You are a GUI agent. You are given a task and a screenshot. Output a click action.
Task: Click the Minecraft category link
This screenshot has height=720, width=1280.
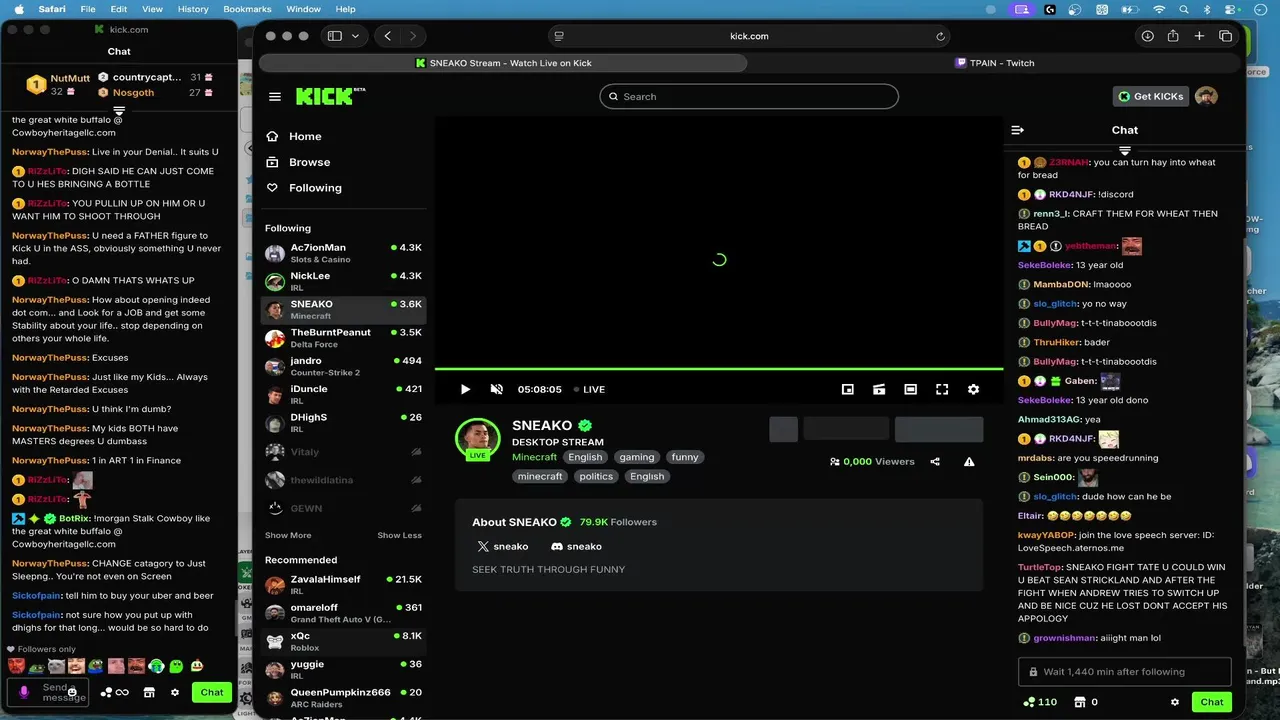coord(534,457)
